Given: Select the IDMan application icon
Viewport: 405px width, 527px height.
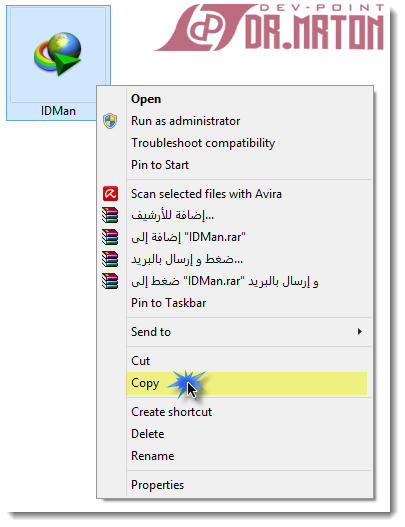Looking at the screenshot, I should (58, 53).
